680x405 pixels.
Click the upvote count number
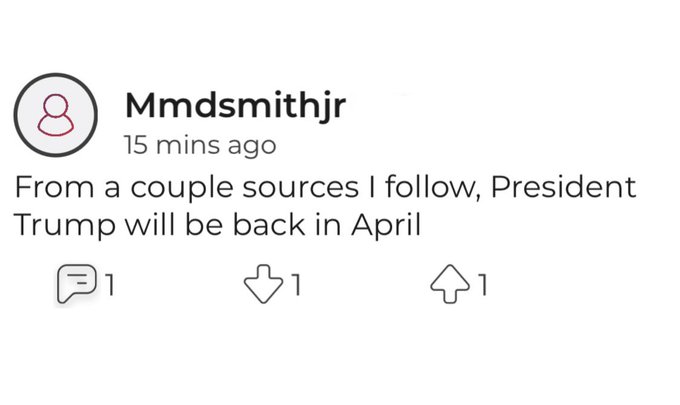click(x=484, y=288)
